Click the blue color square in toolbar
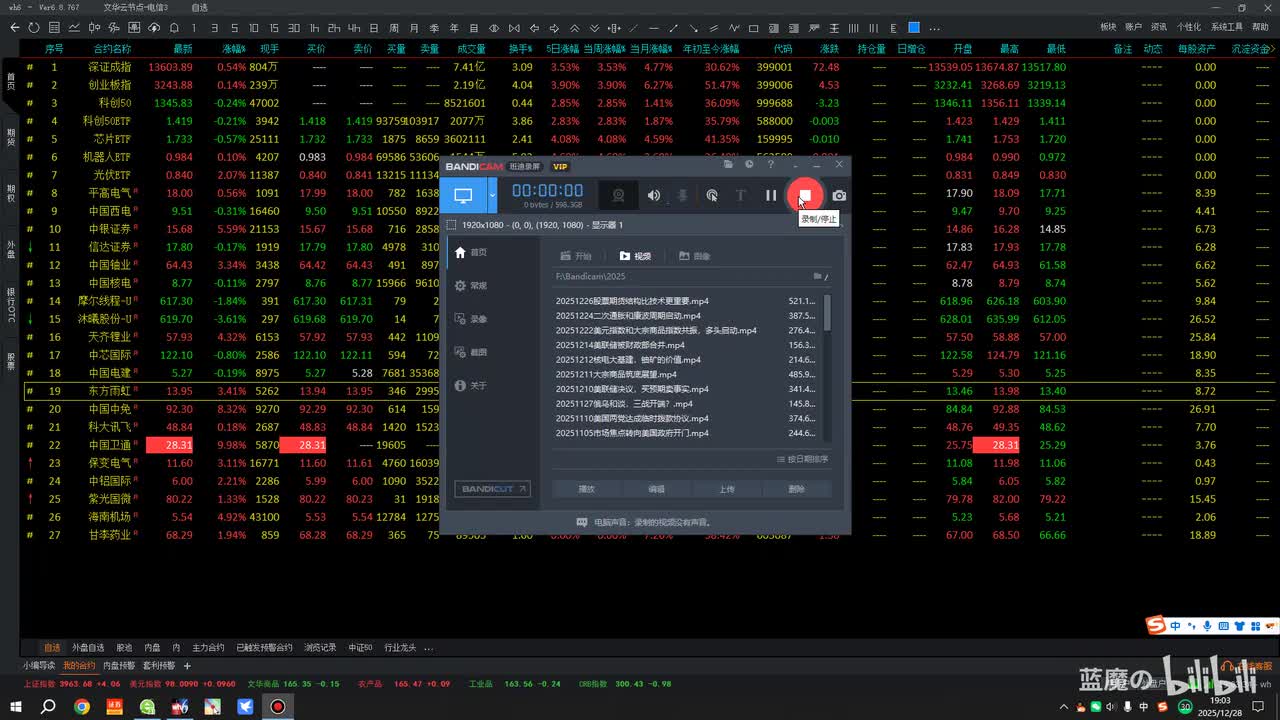Viewport: 1280px width, 720px height. pos(913,27)
